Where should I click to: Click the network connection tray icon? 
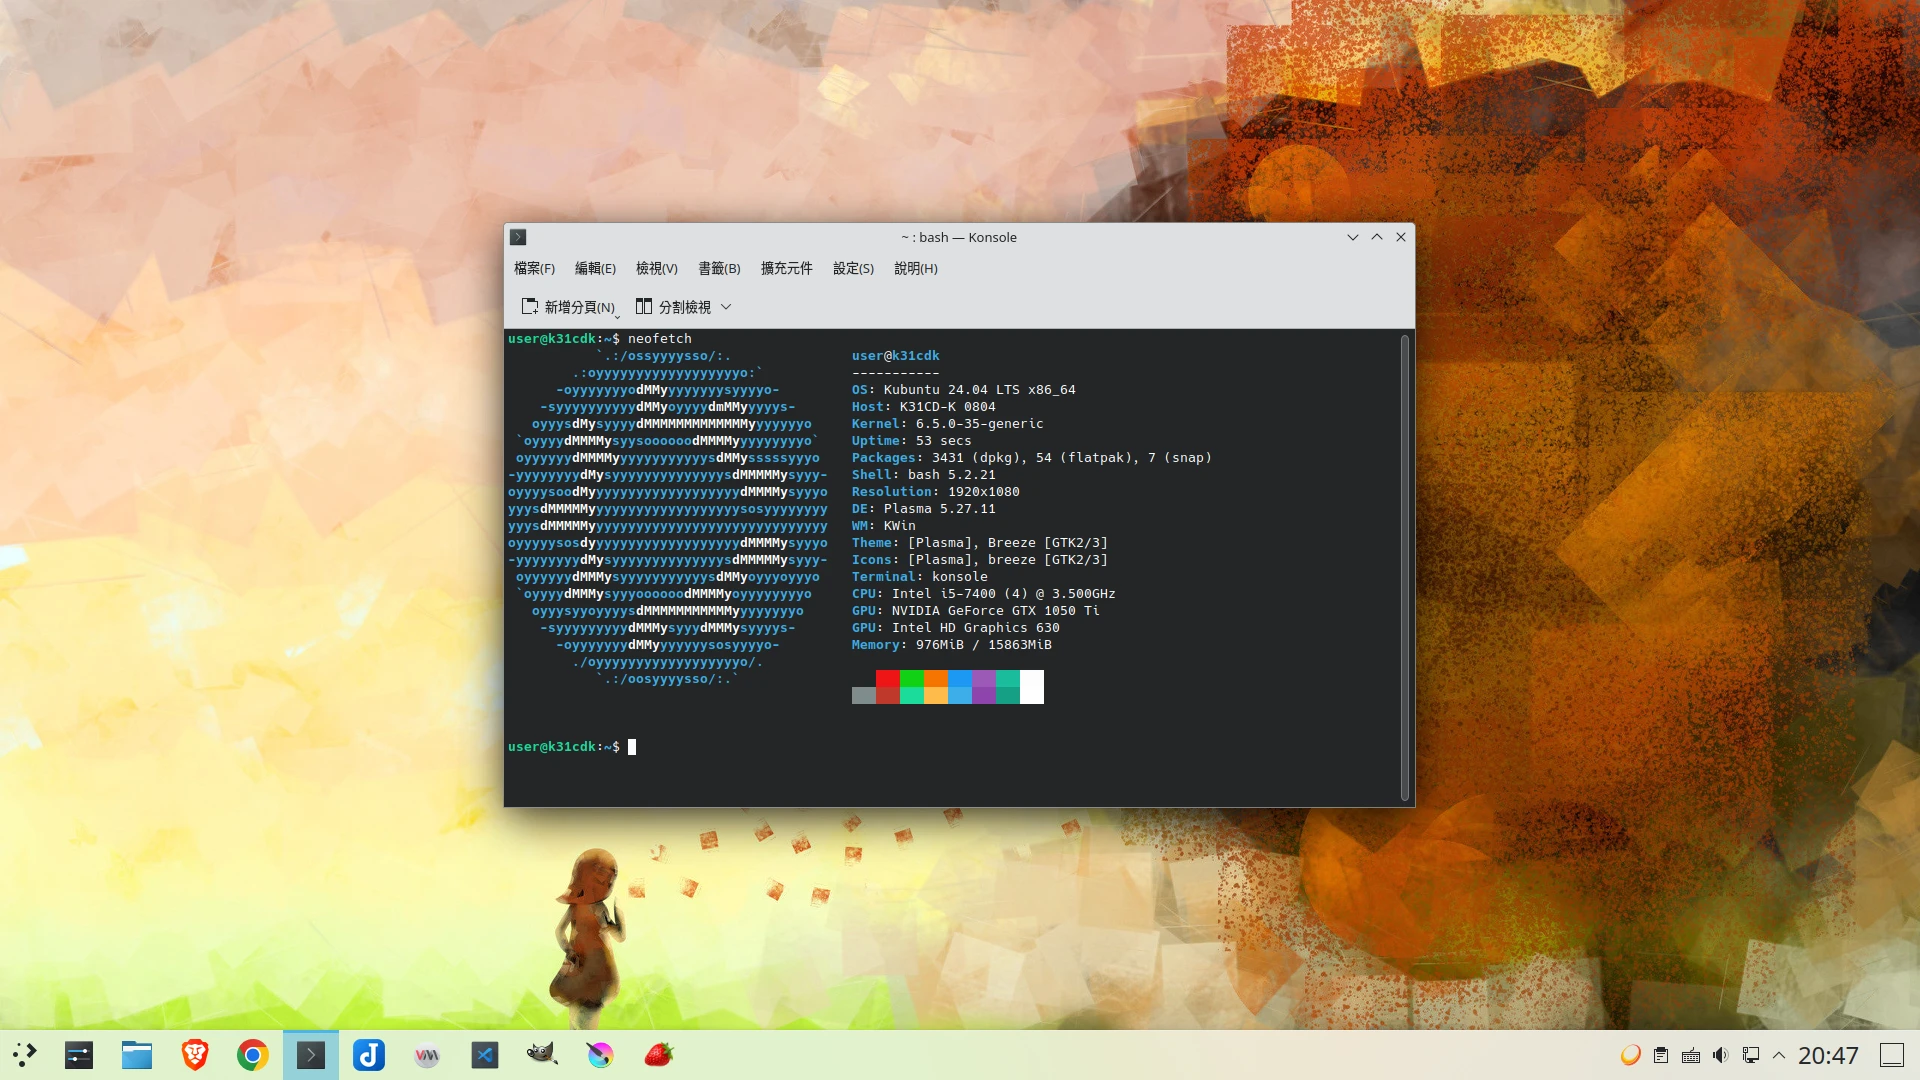pos(1751,1055)
